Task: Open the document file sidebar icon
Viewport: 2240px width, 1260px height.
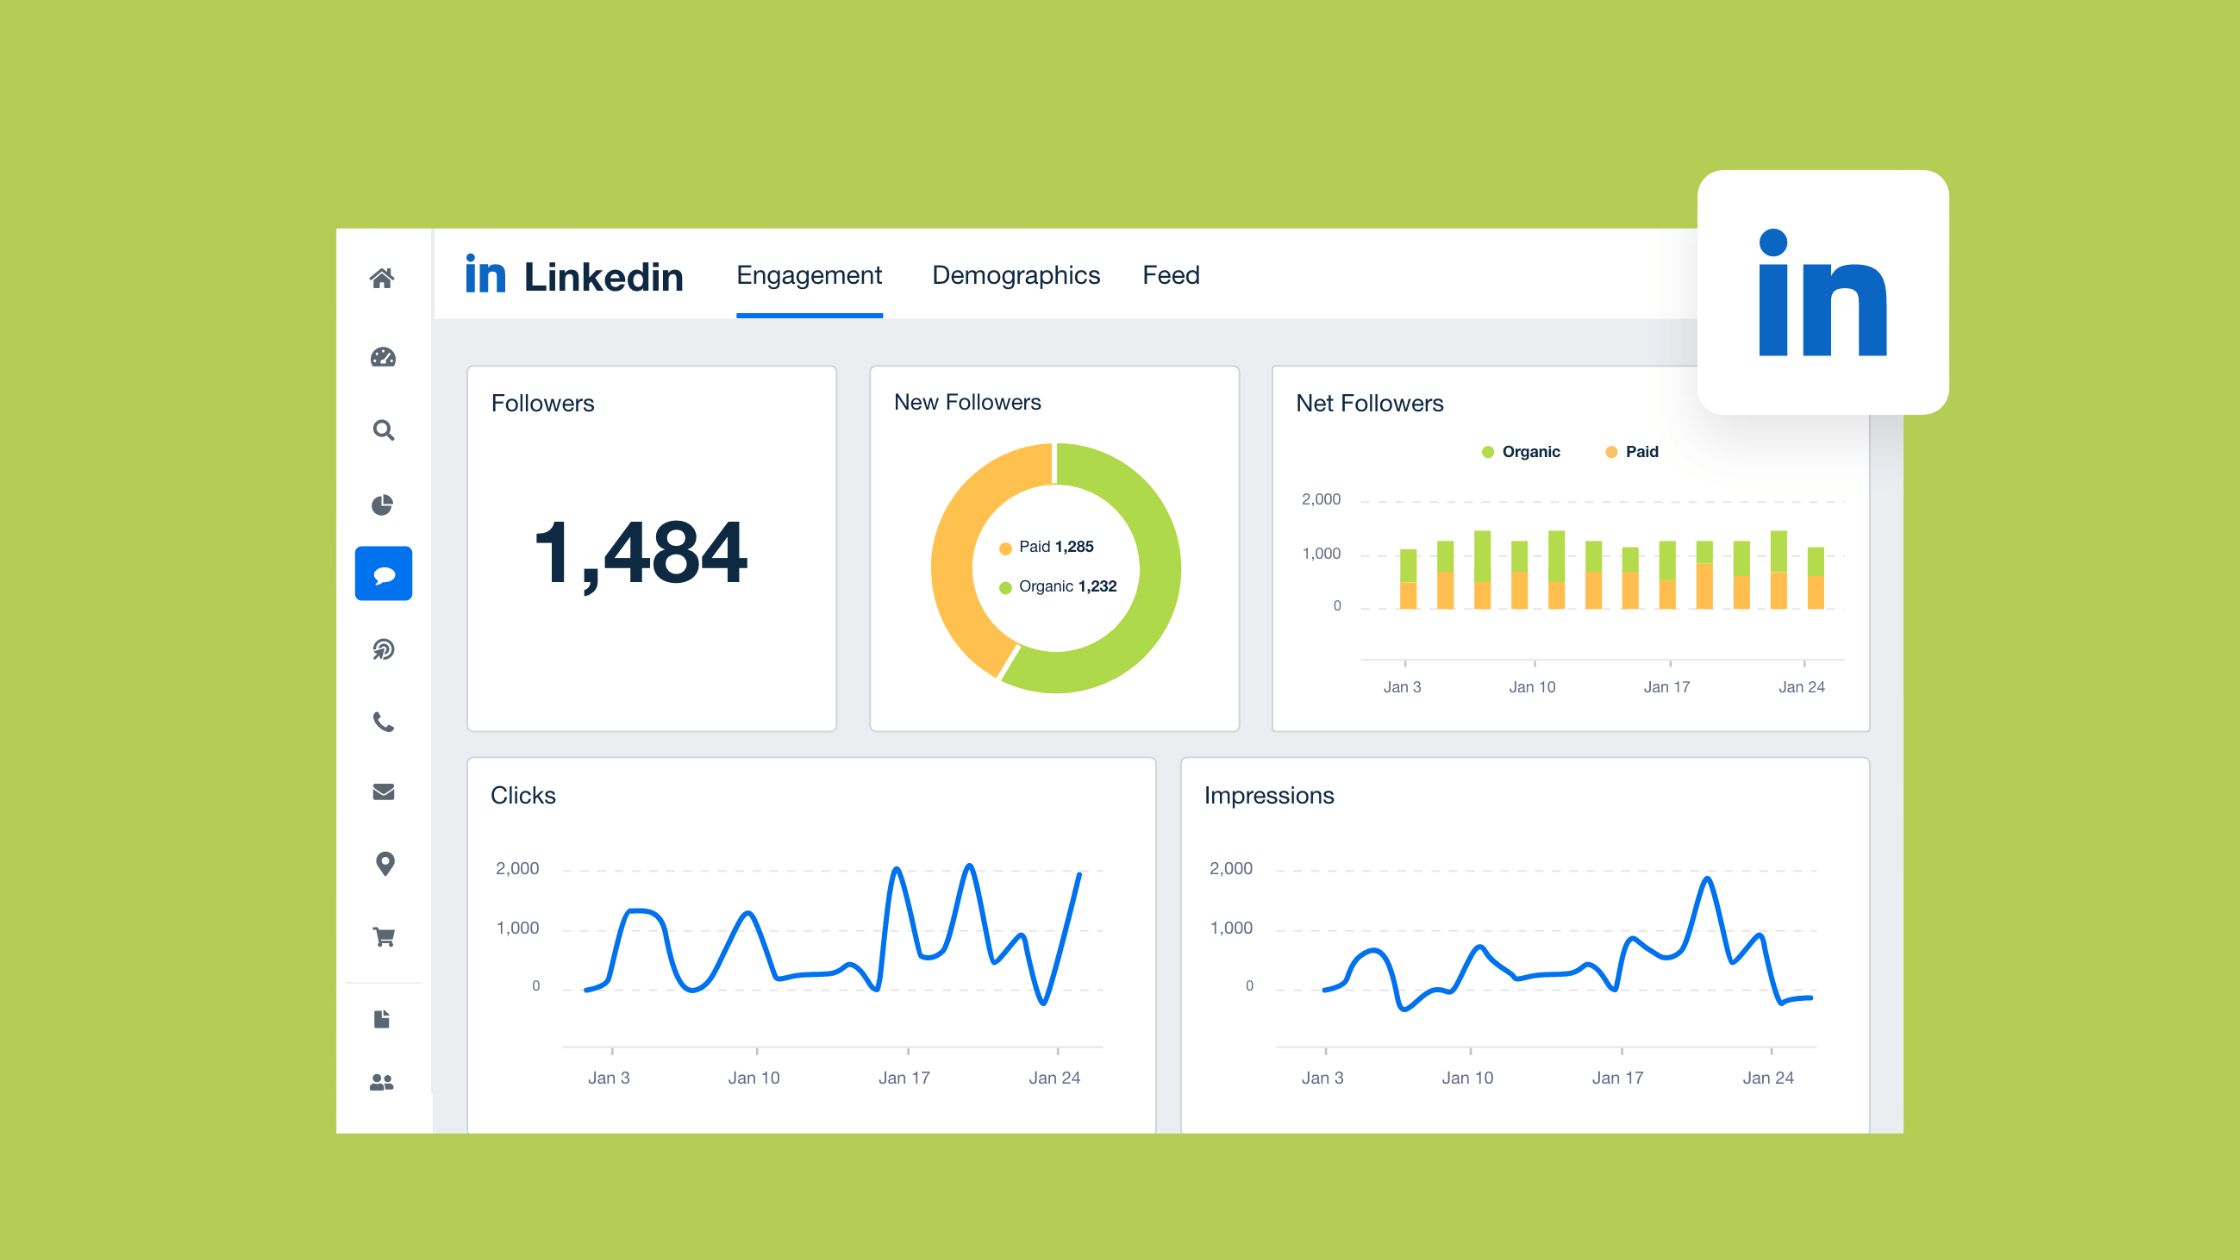Action: click(382, 1019)
